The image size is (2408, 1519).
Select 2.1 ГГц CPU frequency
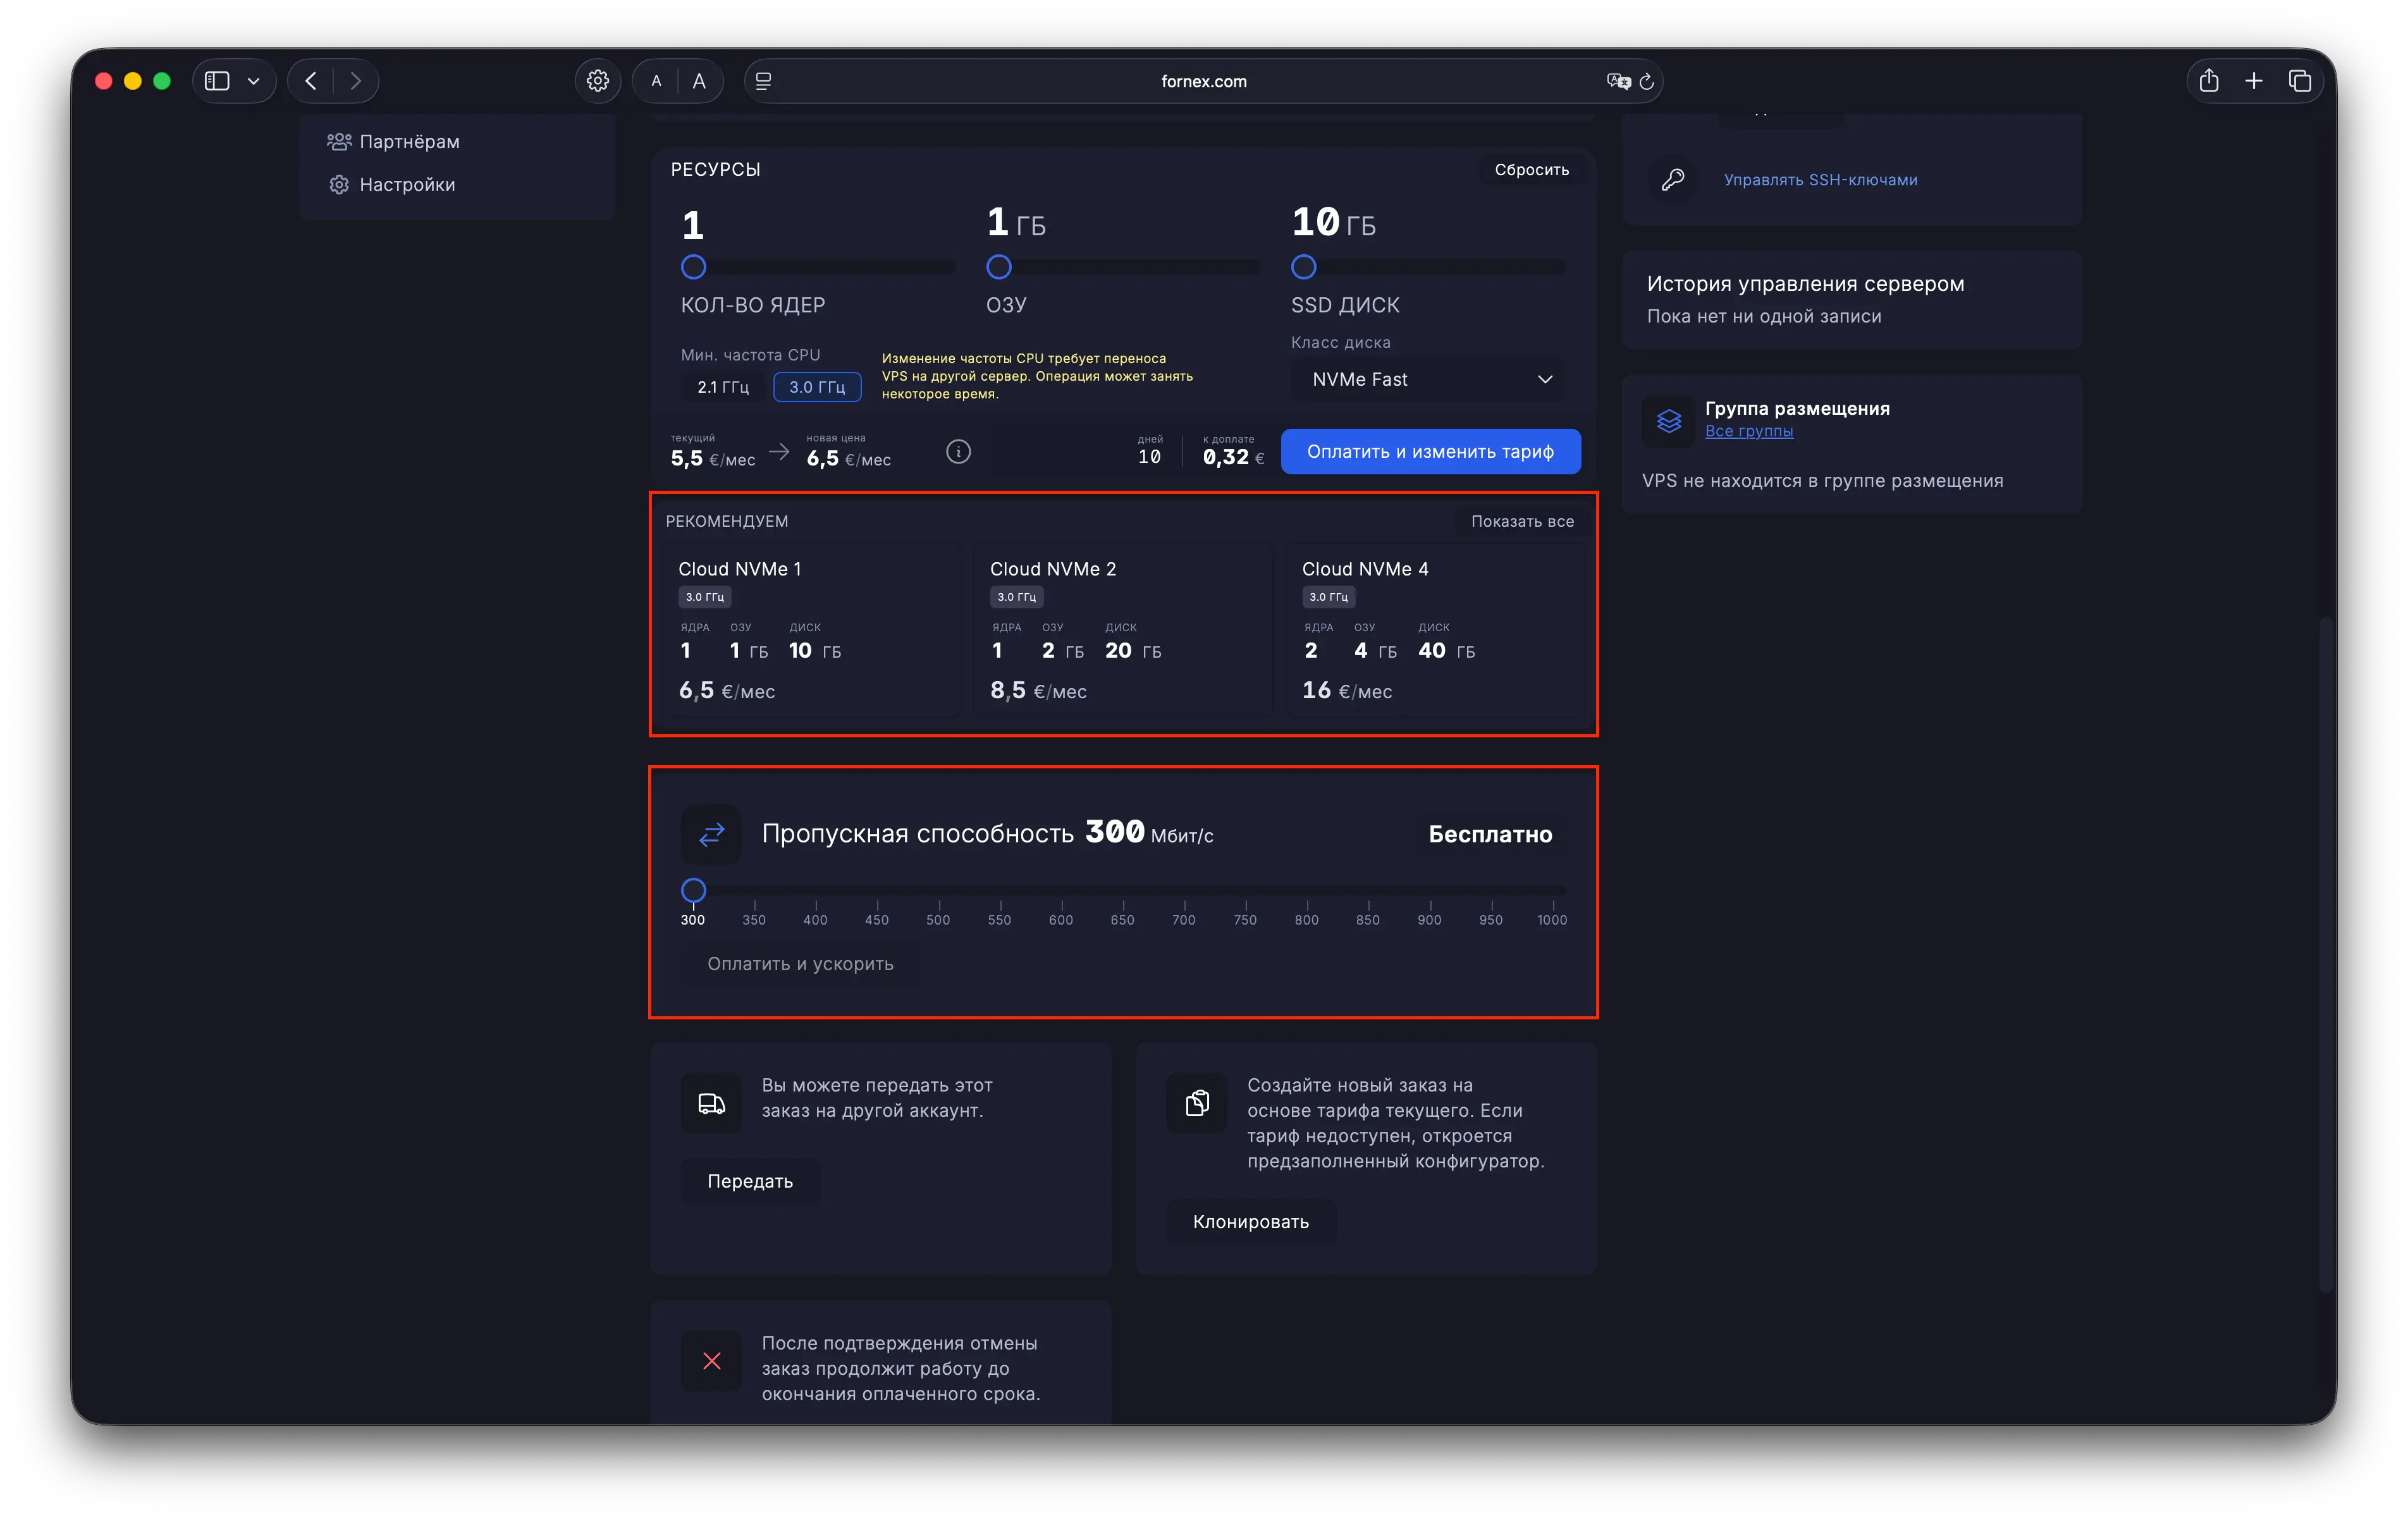pyautogui.click(x=723, y=387)
